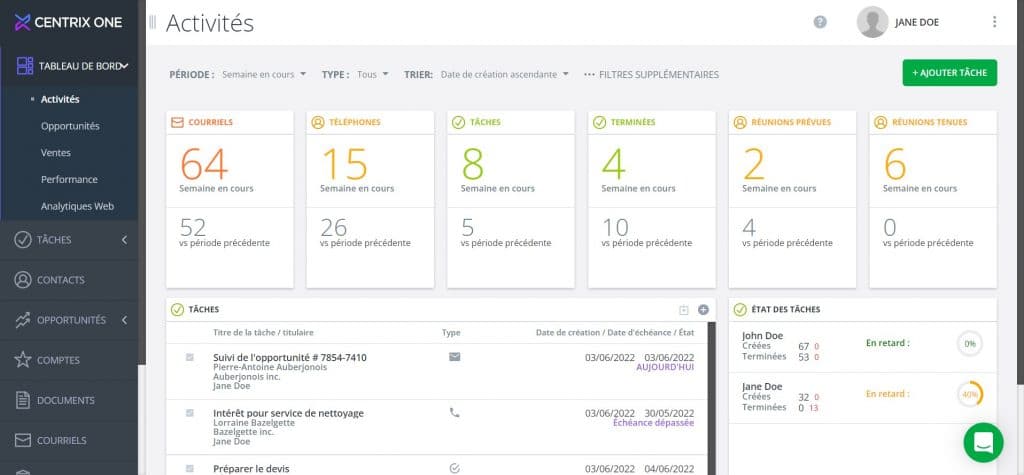Check the Préparer le devis task checkbox
This screenshot has height=475, width=1024.
click(190, 467)
